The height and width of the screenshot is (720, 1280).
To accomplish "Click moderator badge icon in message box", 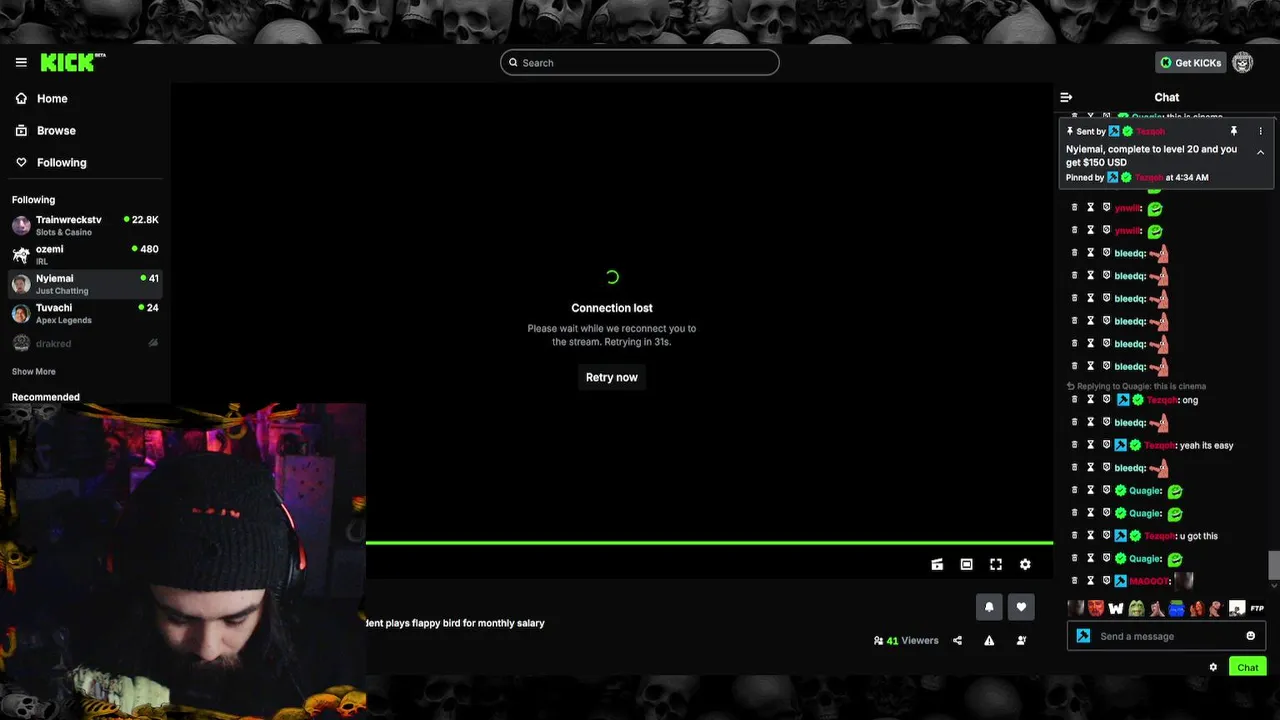I will [x=1083, y=636].
